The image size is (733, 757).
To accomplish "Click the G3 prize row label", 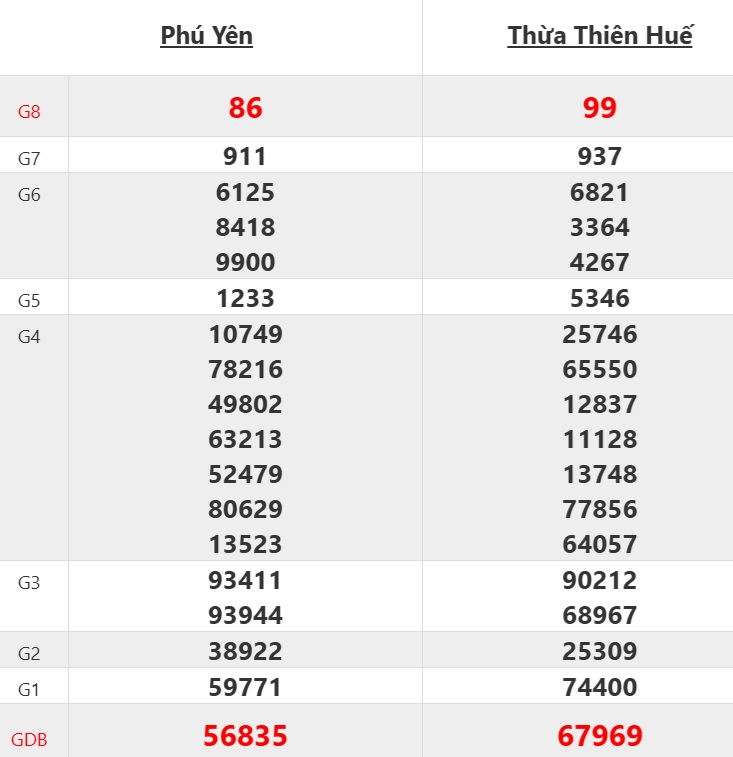I will click(29, 583).
